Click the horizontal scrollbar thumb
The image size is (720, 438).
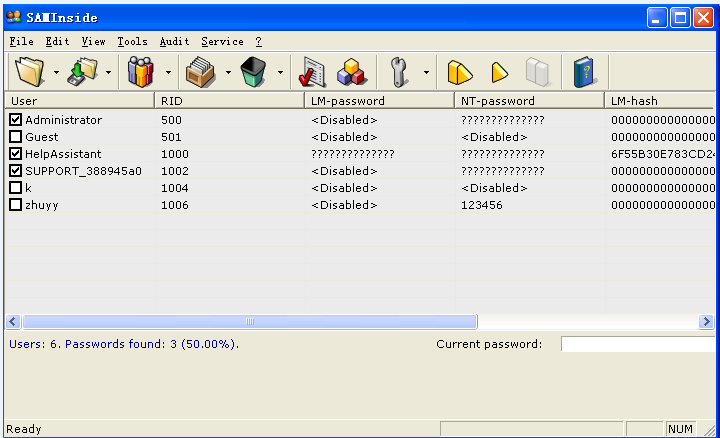(x=250, y=321)
